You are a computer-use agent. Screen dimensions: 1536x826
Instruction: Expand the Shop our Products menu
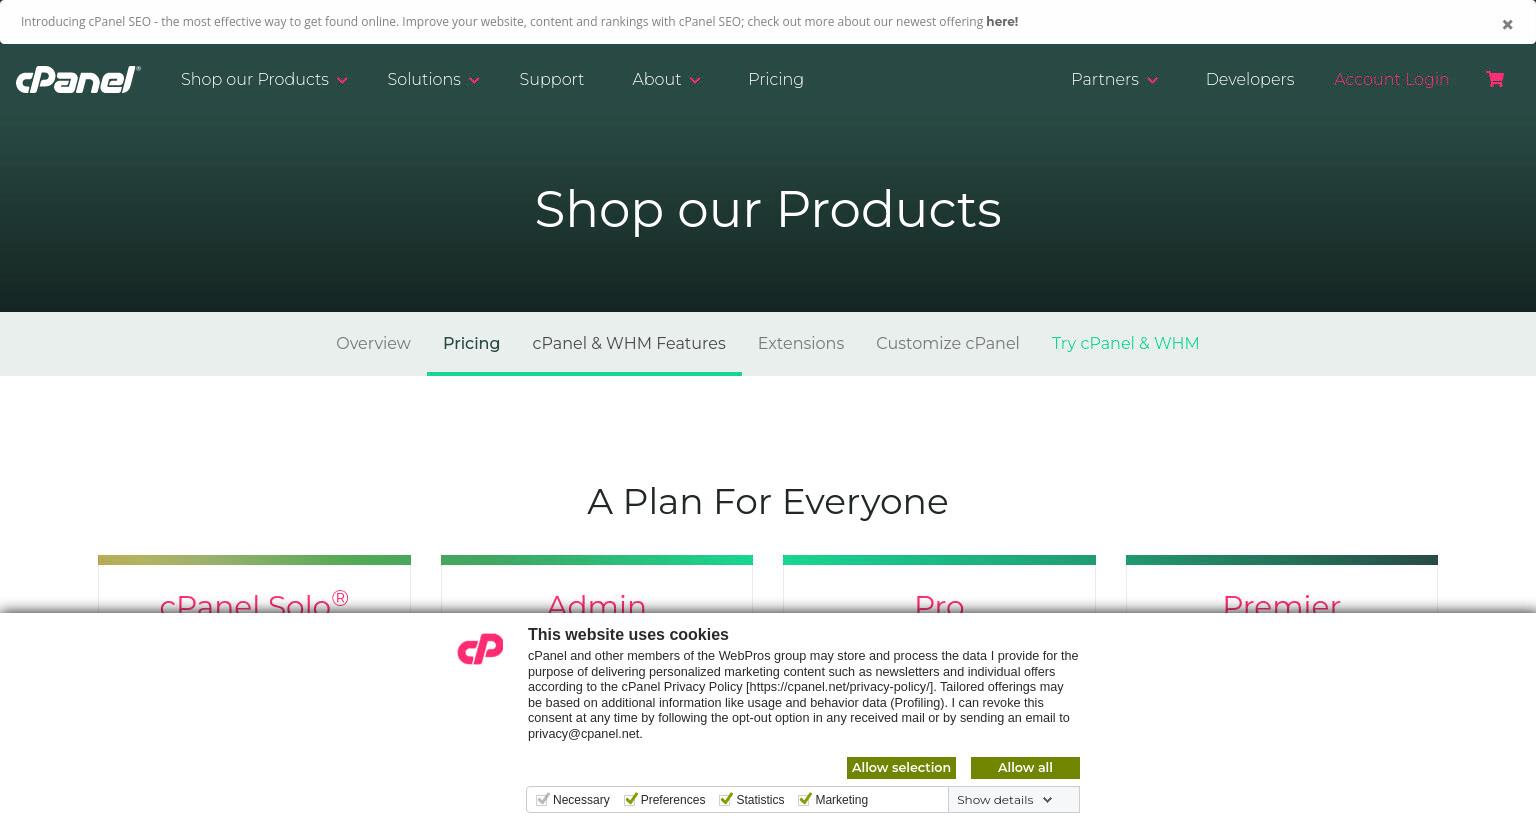[x=264, y=79]
